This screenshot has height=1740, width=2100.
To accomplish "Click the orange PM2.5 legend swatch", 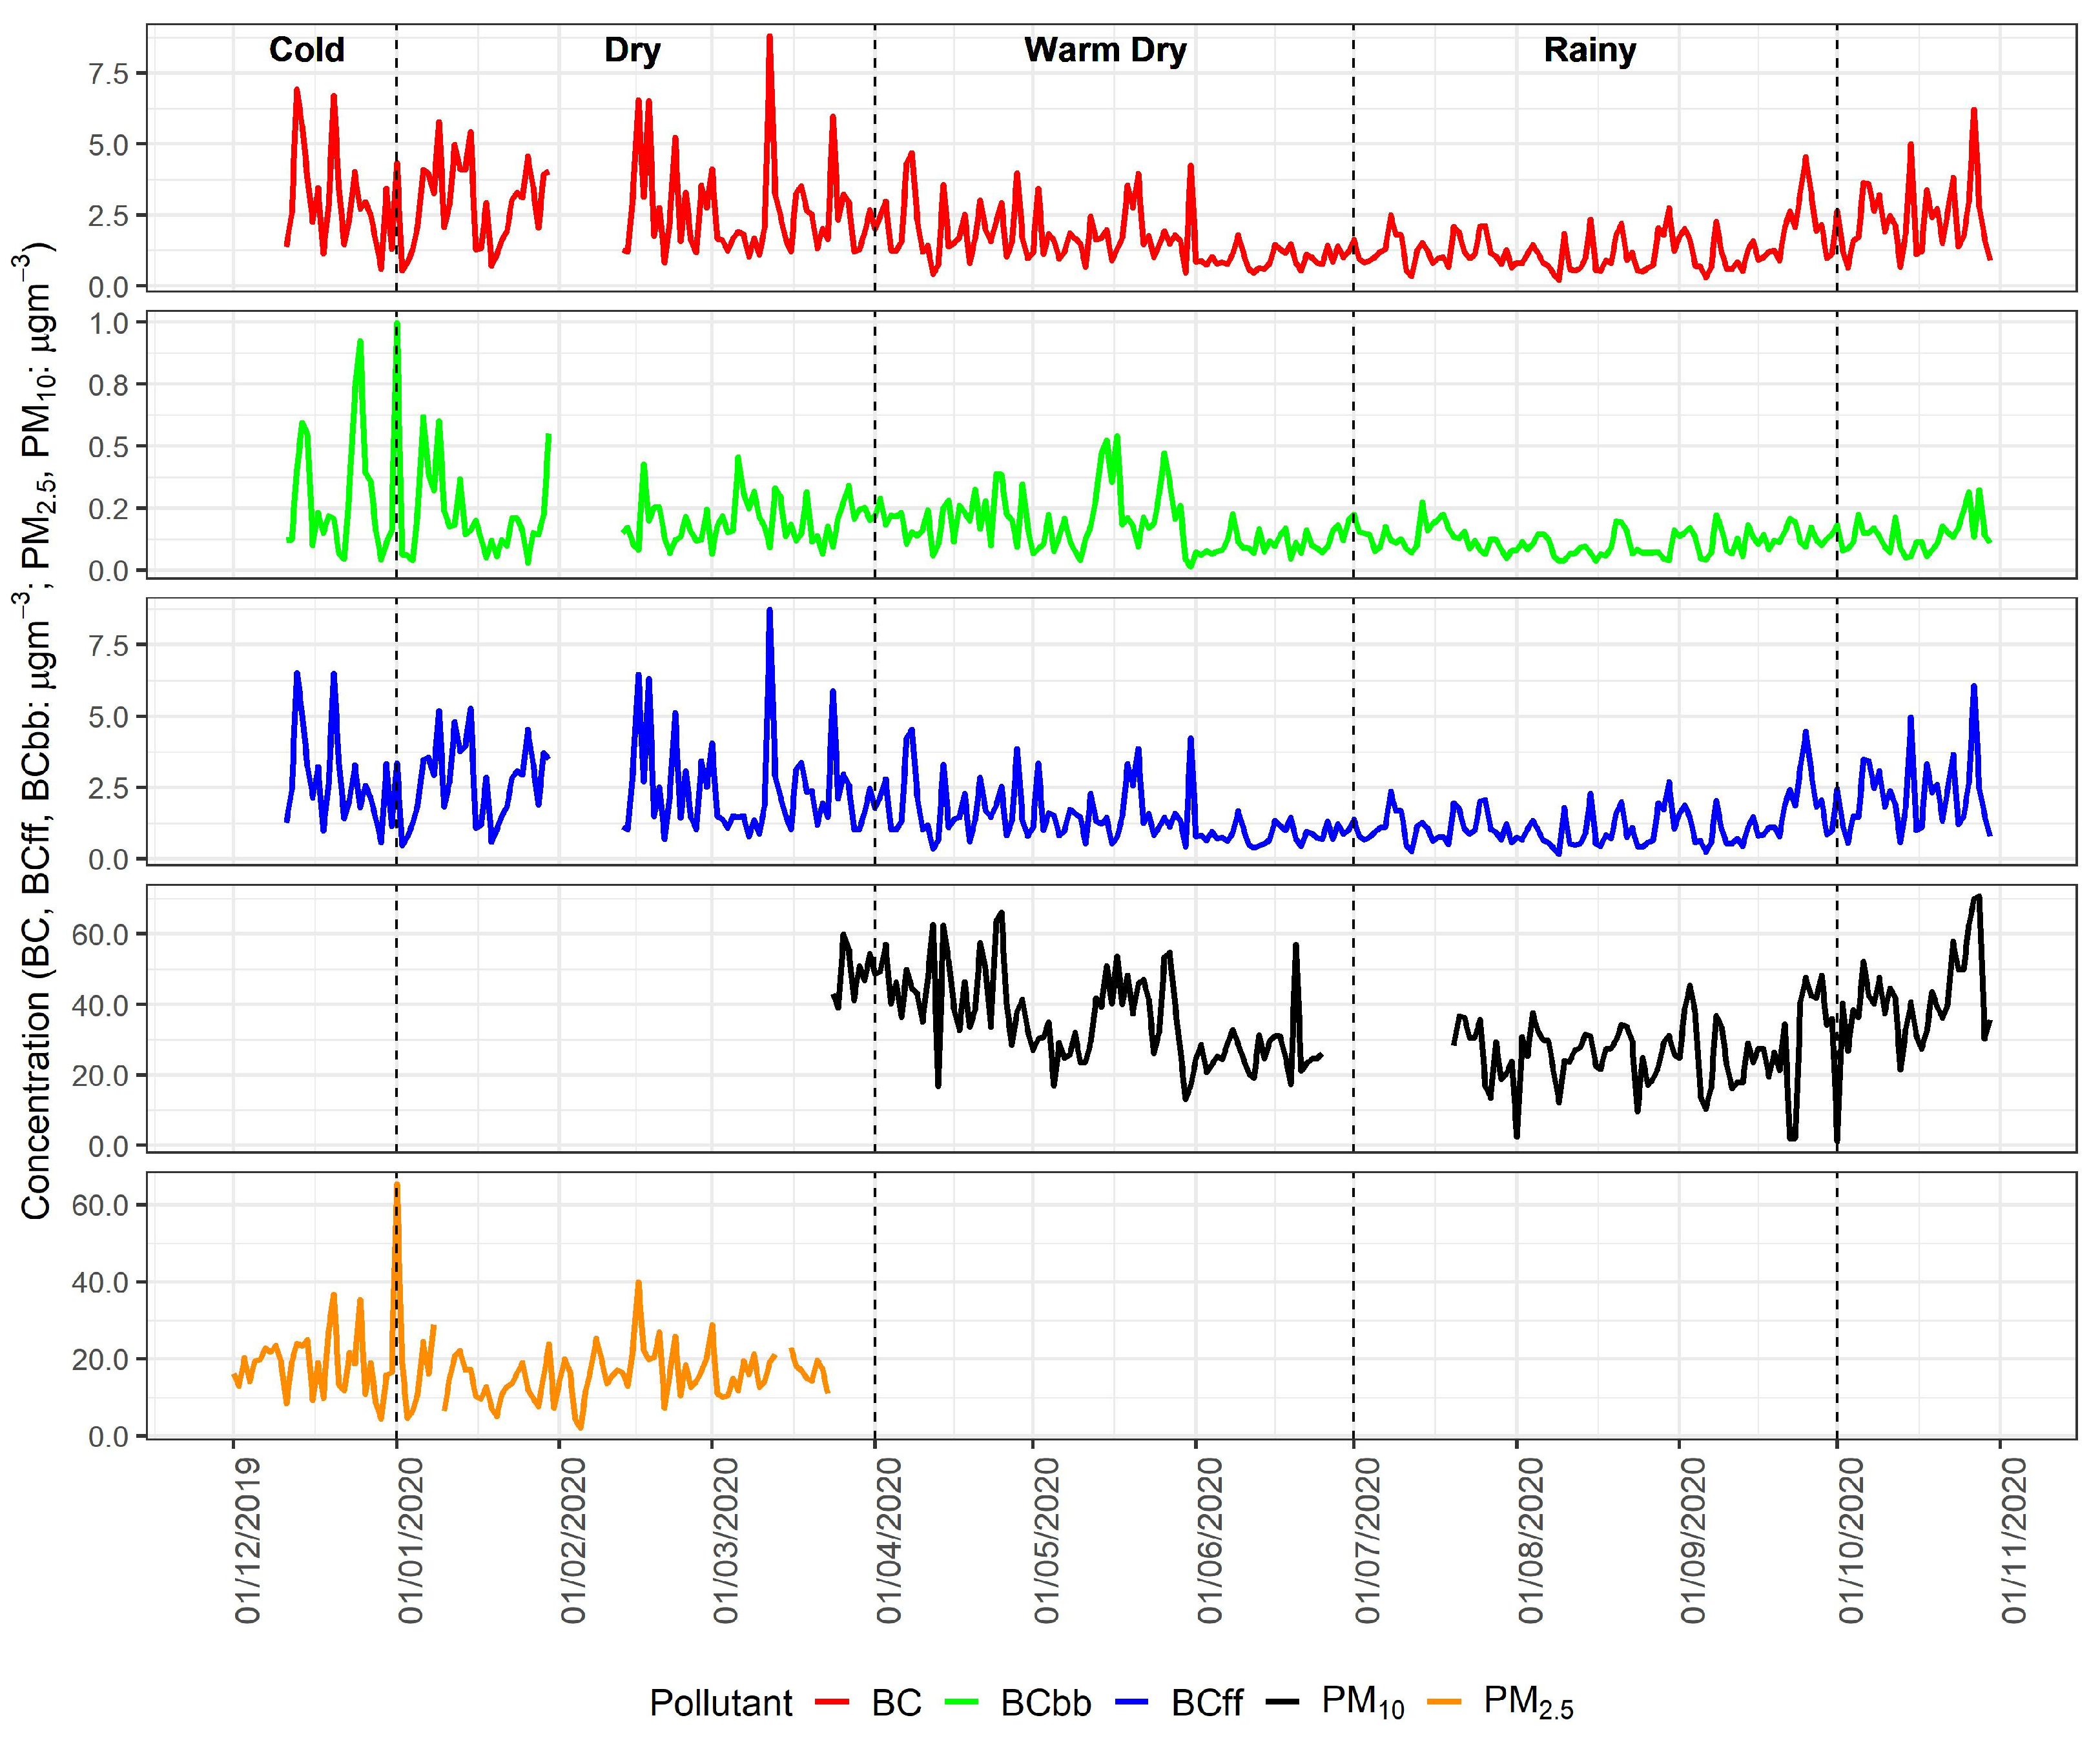I will [1444, 1701].
